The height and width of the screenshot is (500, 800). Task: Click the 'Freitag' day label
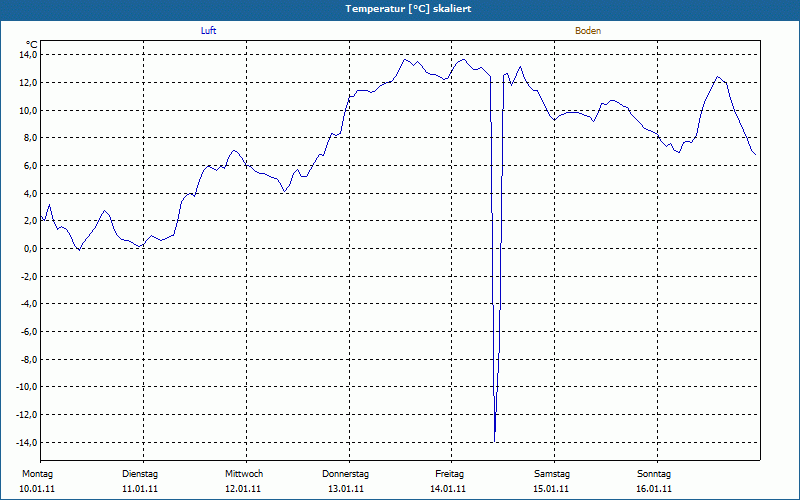449,474
